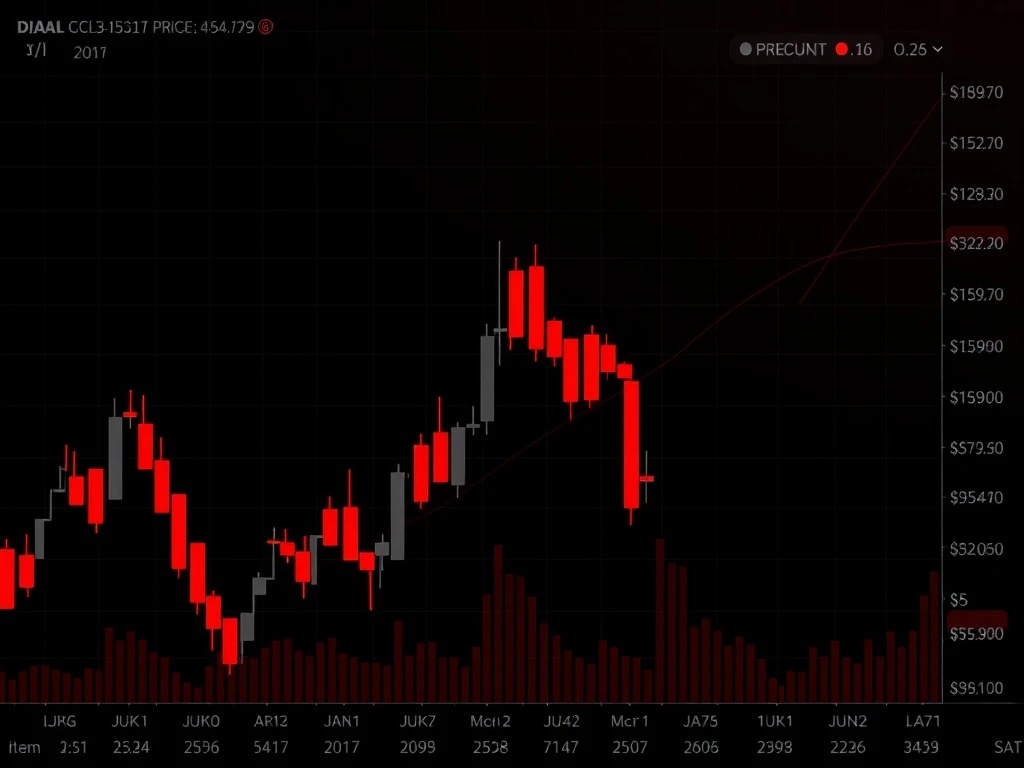Click the 2099 value in bottom row

pyautogui.click(x=417, y=747)
